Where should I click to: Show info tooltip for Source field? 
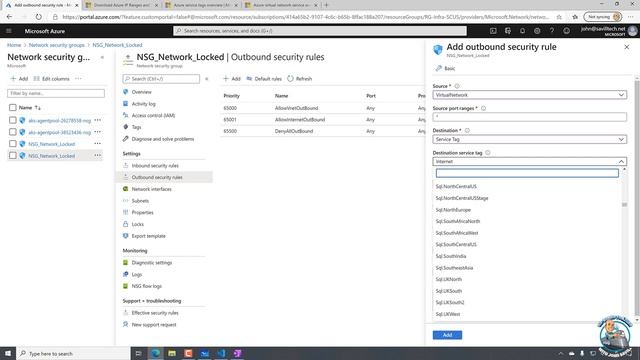click(457, 86)
